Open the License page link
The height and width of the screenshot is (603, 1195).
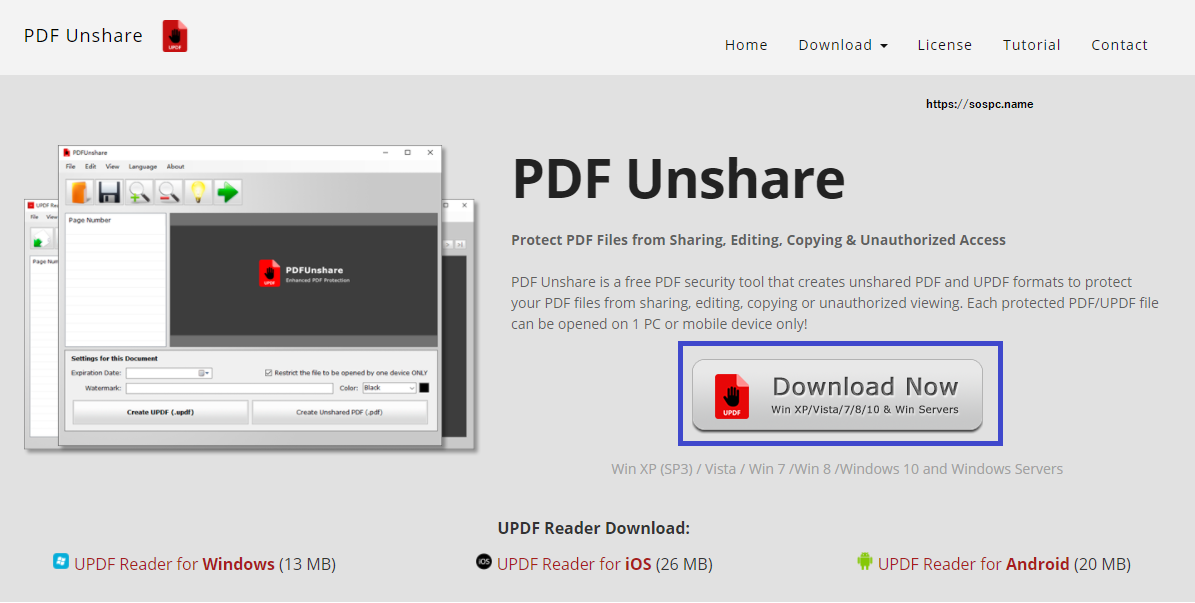[x=944, y=45]
